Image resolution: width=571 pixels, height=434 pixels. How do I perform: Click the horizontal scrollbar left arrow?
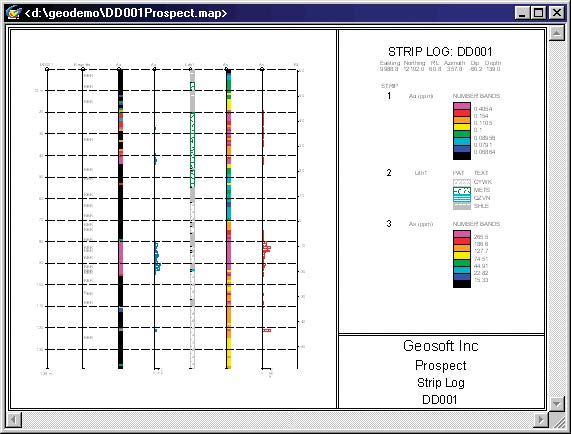tap(14, 420)
